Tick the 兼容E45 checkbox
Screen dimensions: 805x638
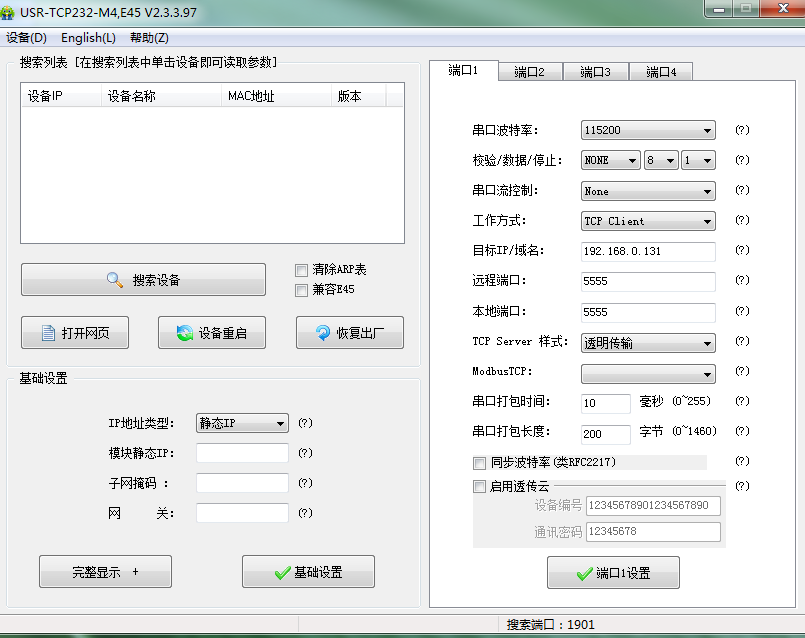tap(301, 290)
